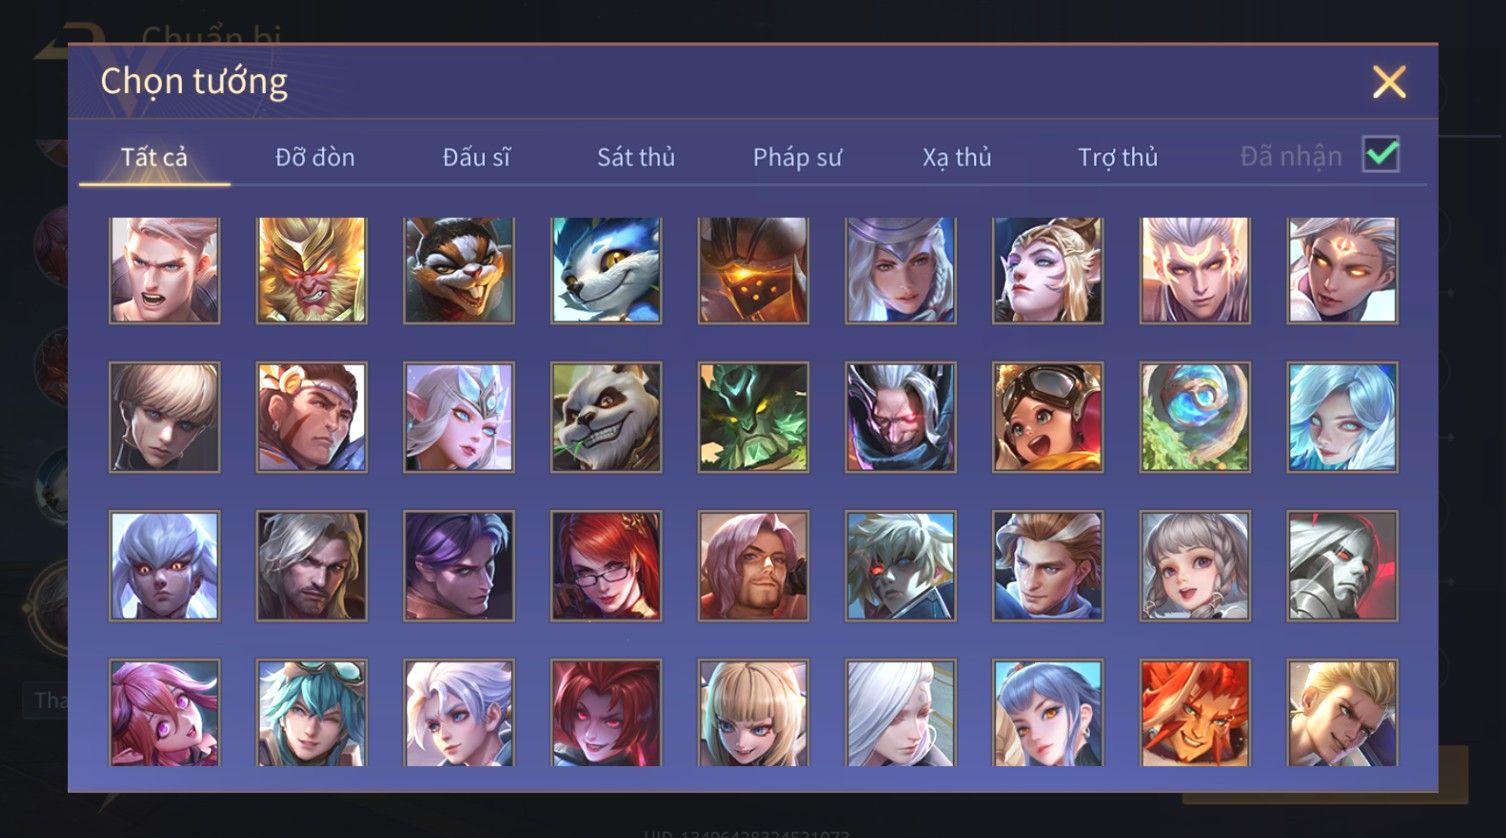Select the green forest monster hero
This screenshot has width=1506, height=838.
[x=753, y=417]
